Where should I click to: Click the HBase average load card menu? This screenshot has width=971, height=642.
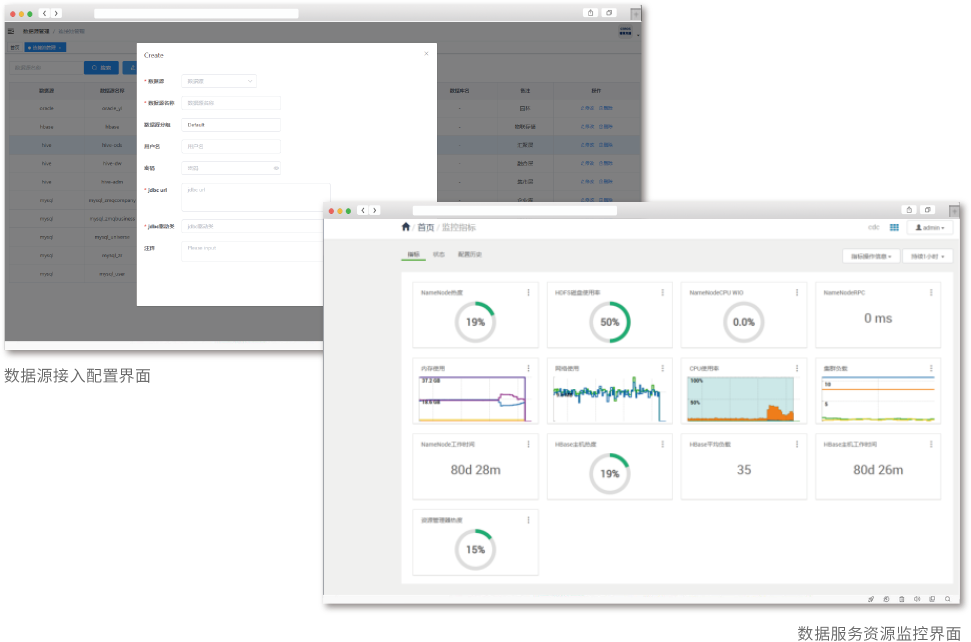797,444
